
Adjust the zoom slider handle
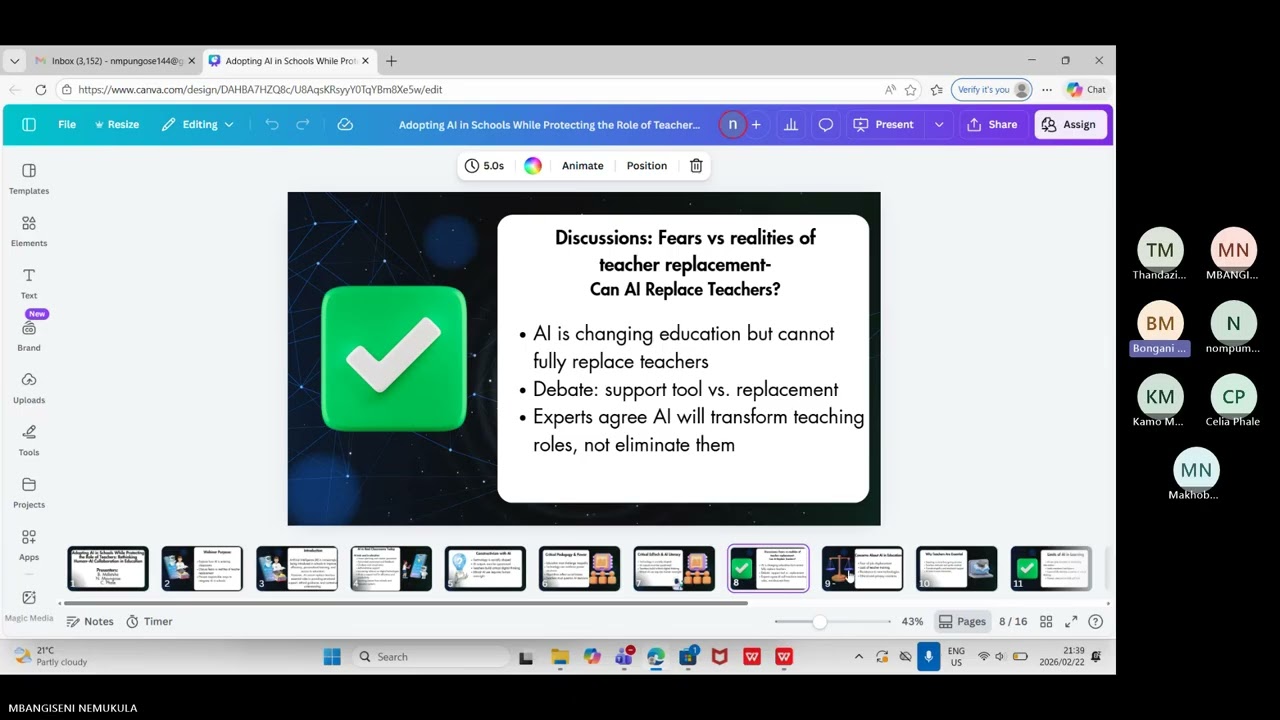[820, 622]
